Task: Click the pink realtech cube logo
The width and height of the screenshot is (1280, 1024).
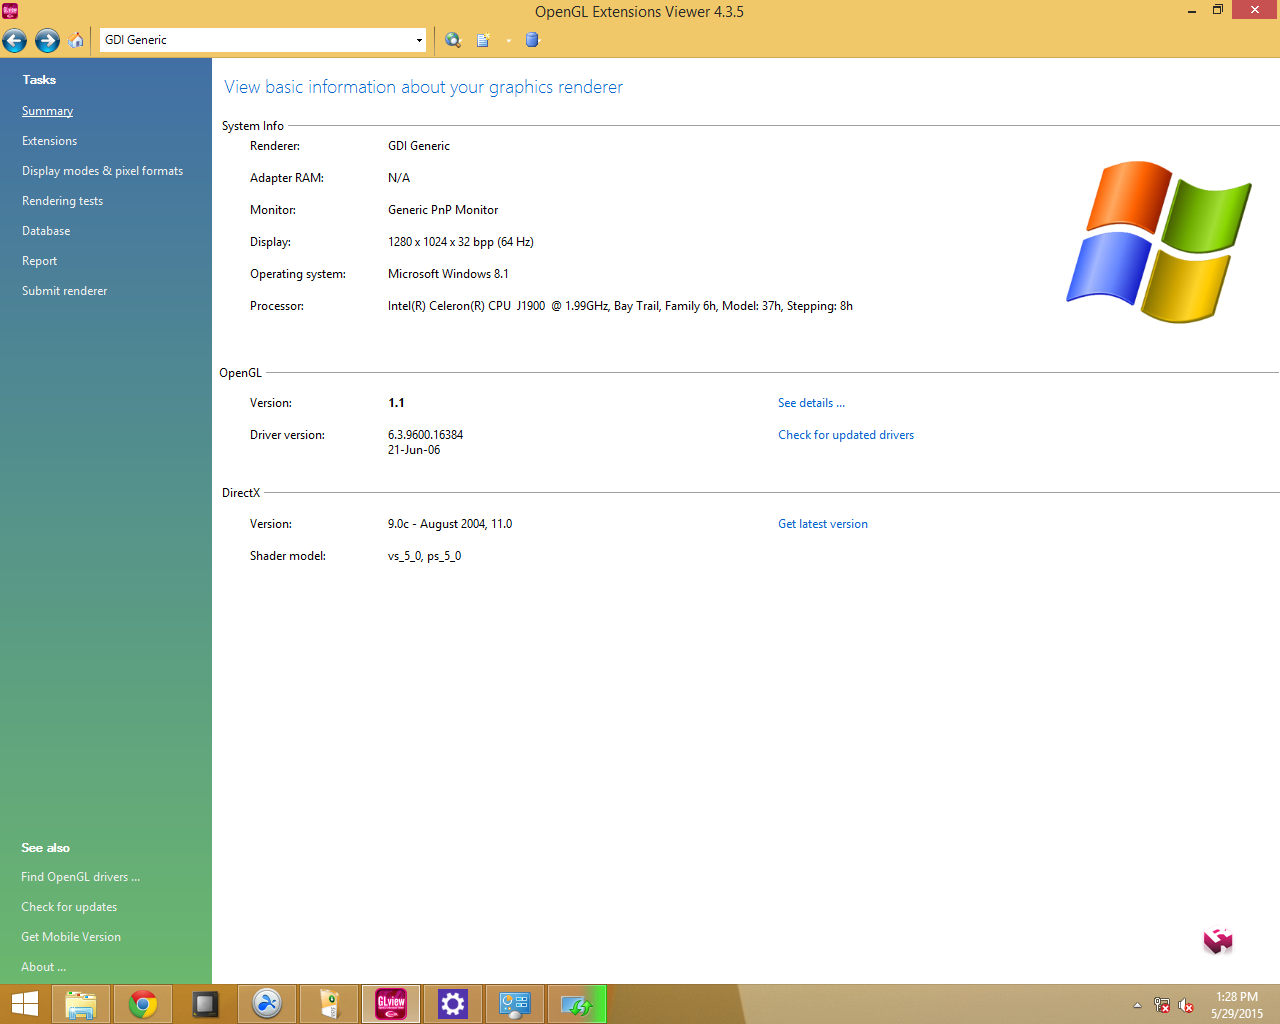Action: point(1218,940)
